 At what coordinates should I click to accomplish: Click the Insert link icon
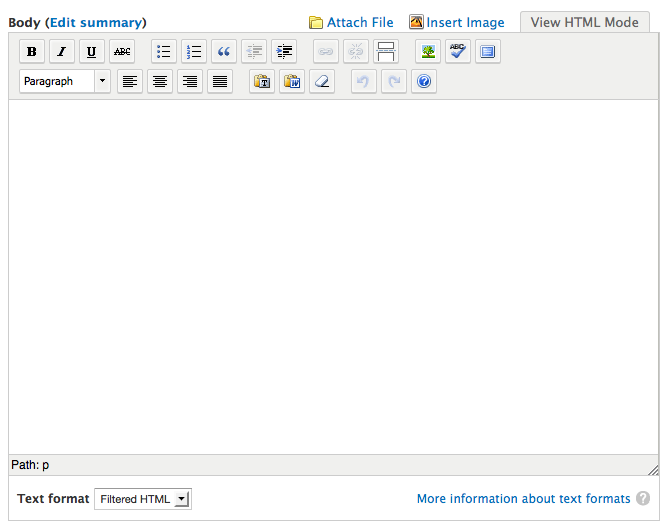coord(326,52)
